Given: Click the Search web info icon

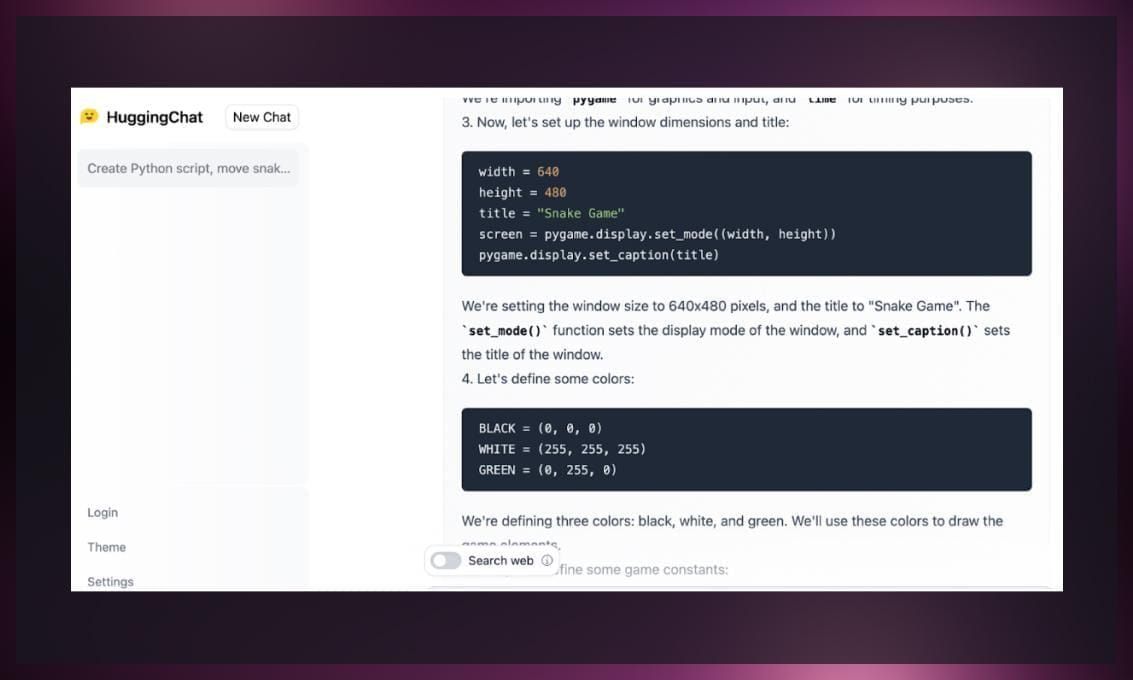Looking at the screenshot, I should (x=547, y=561).
